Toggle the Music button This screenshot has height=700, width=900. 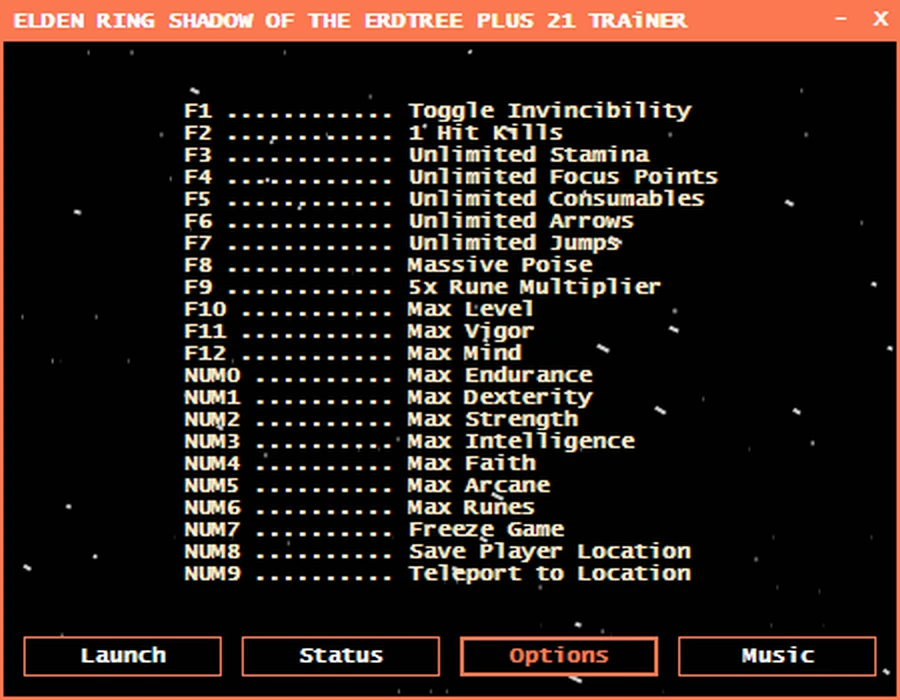point(777,656)
